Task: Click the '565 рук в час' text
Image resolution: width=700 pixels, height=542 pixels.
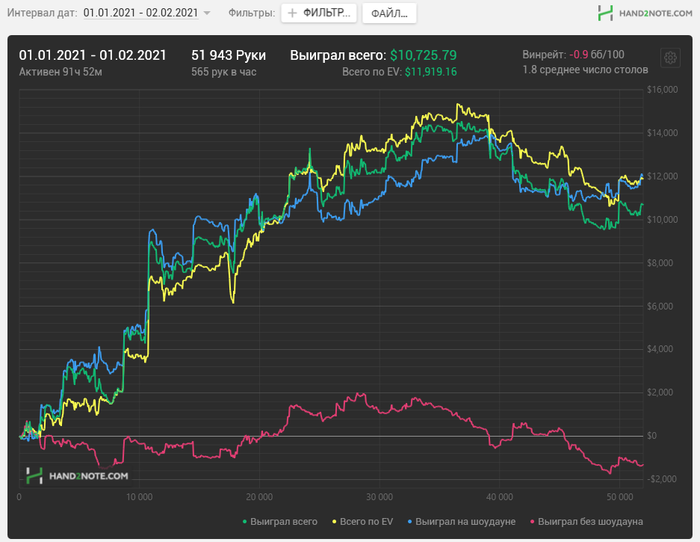Action: coord(224,72)
